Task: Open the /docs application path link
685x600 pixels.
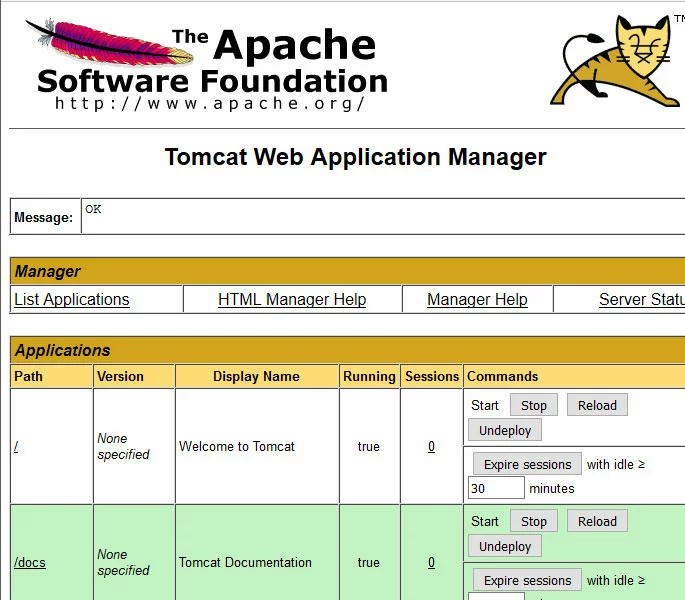Action: [x=30, y=563]
